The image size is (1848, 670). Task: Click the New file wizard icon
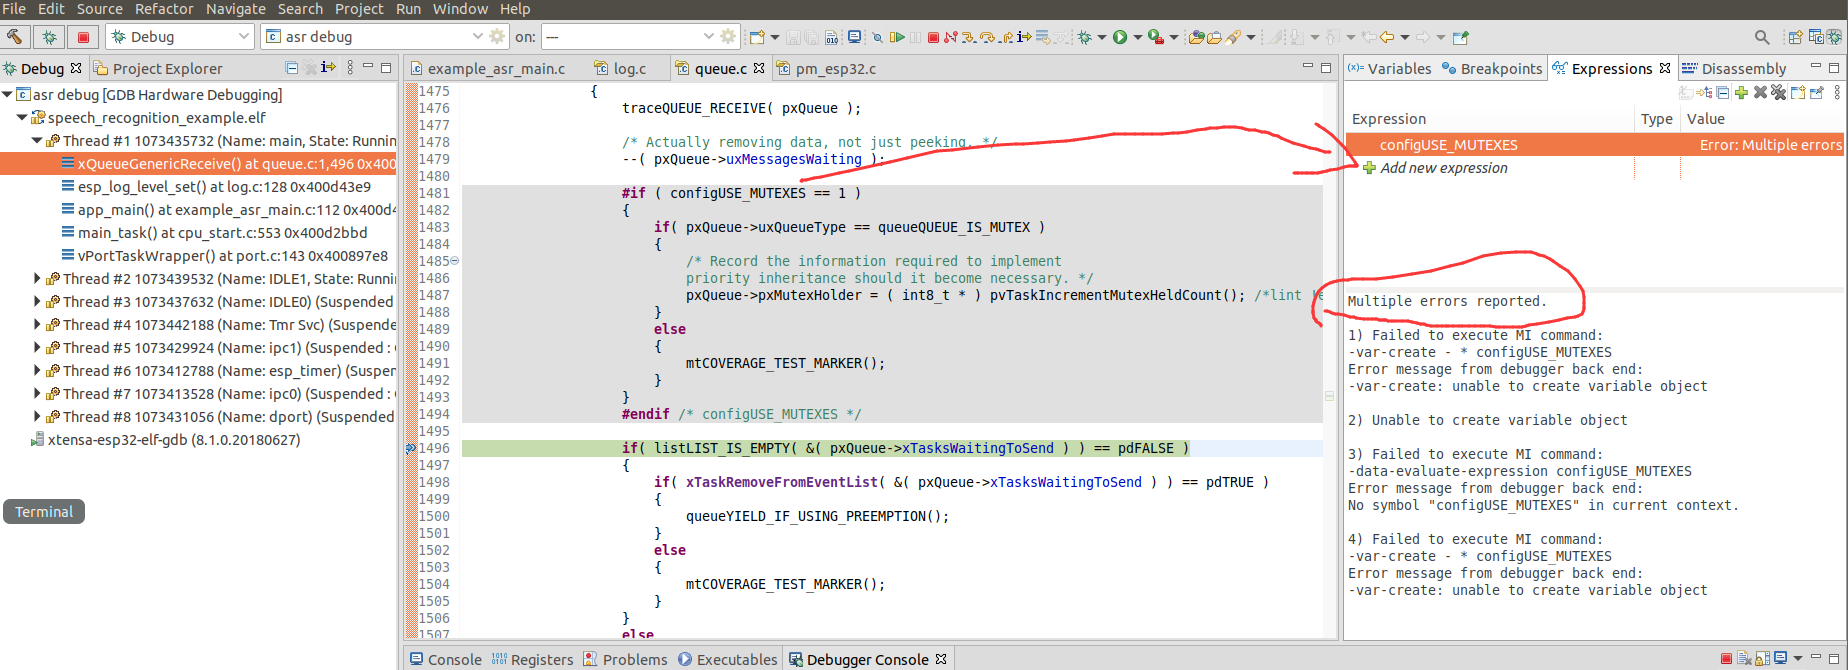coord(757,37)
